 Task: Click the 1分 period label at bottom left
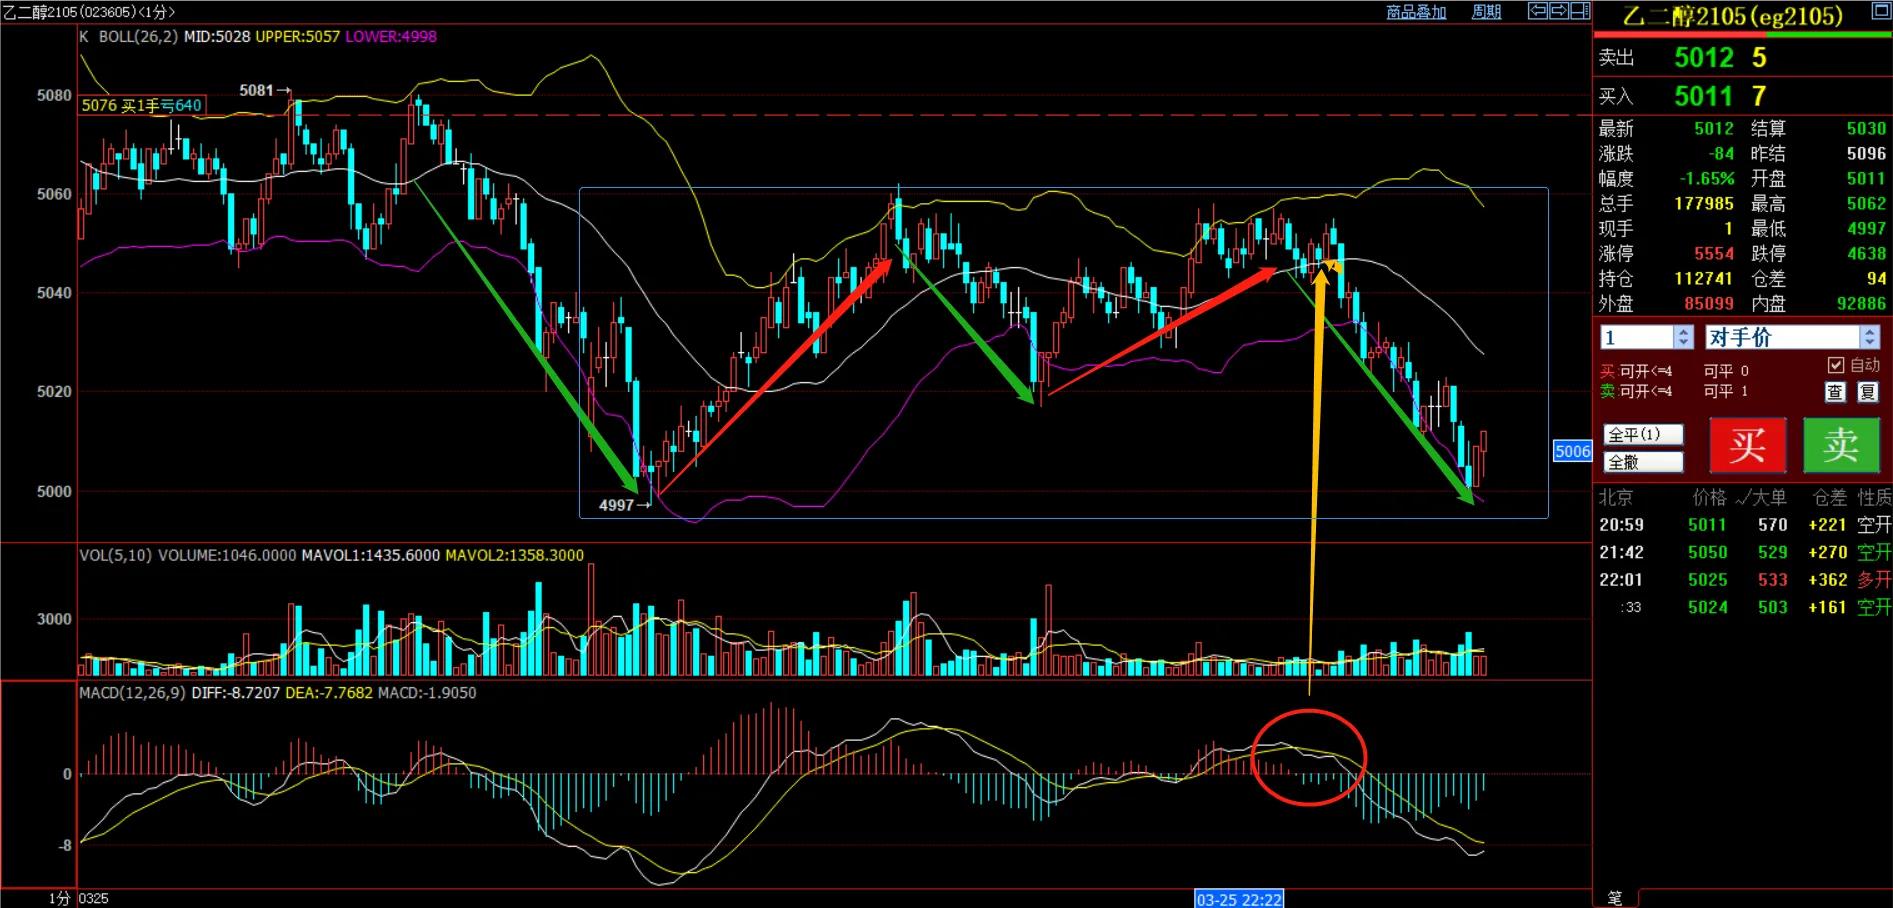pyautogui.click(x=60, y=898)
